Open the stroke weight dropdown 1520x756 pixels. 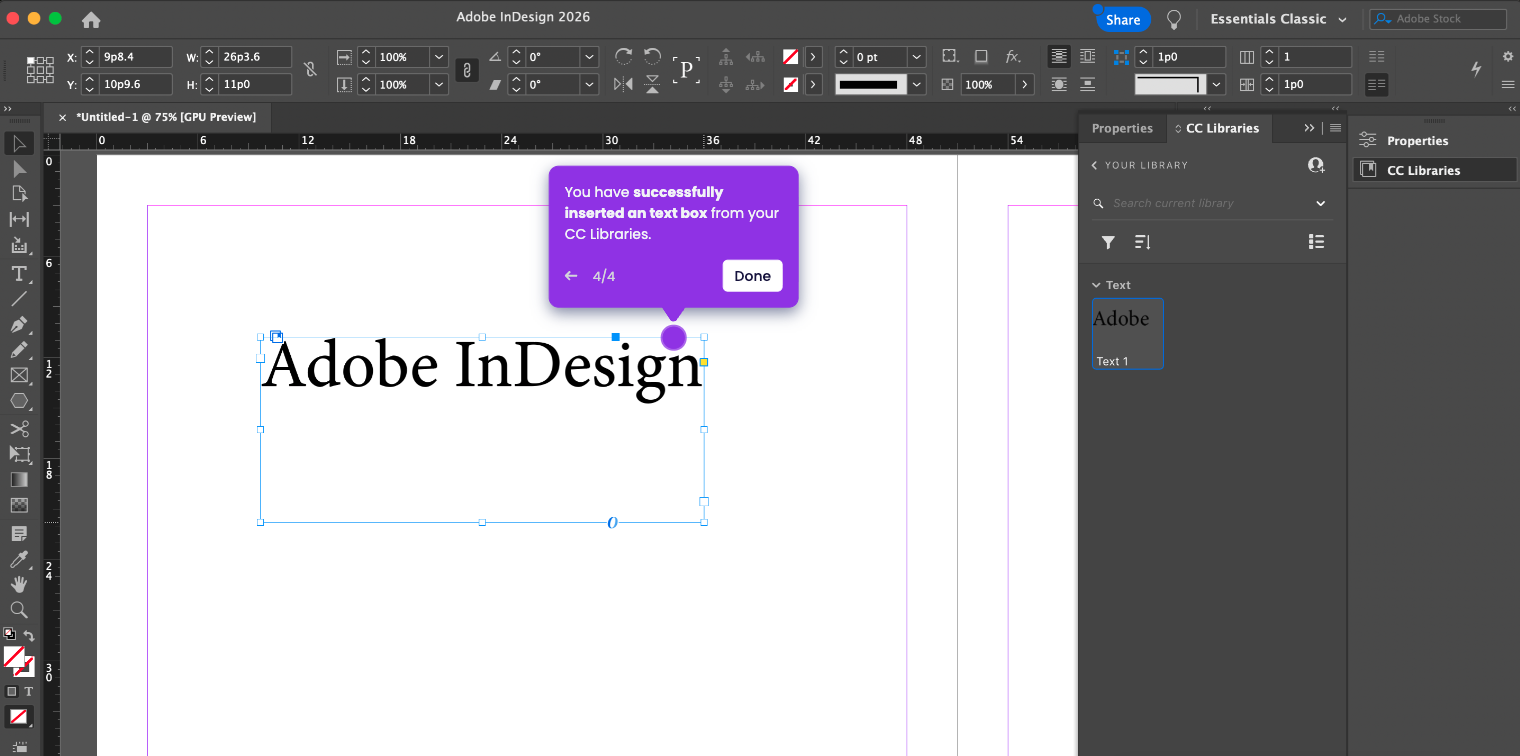917,57
